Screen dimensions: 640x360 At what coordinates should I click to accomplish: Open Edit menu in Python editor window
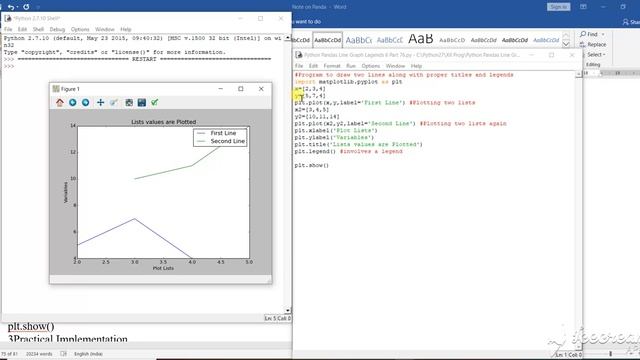tap(313, 66)
